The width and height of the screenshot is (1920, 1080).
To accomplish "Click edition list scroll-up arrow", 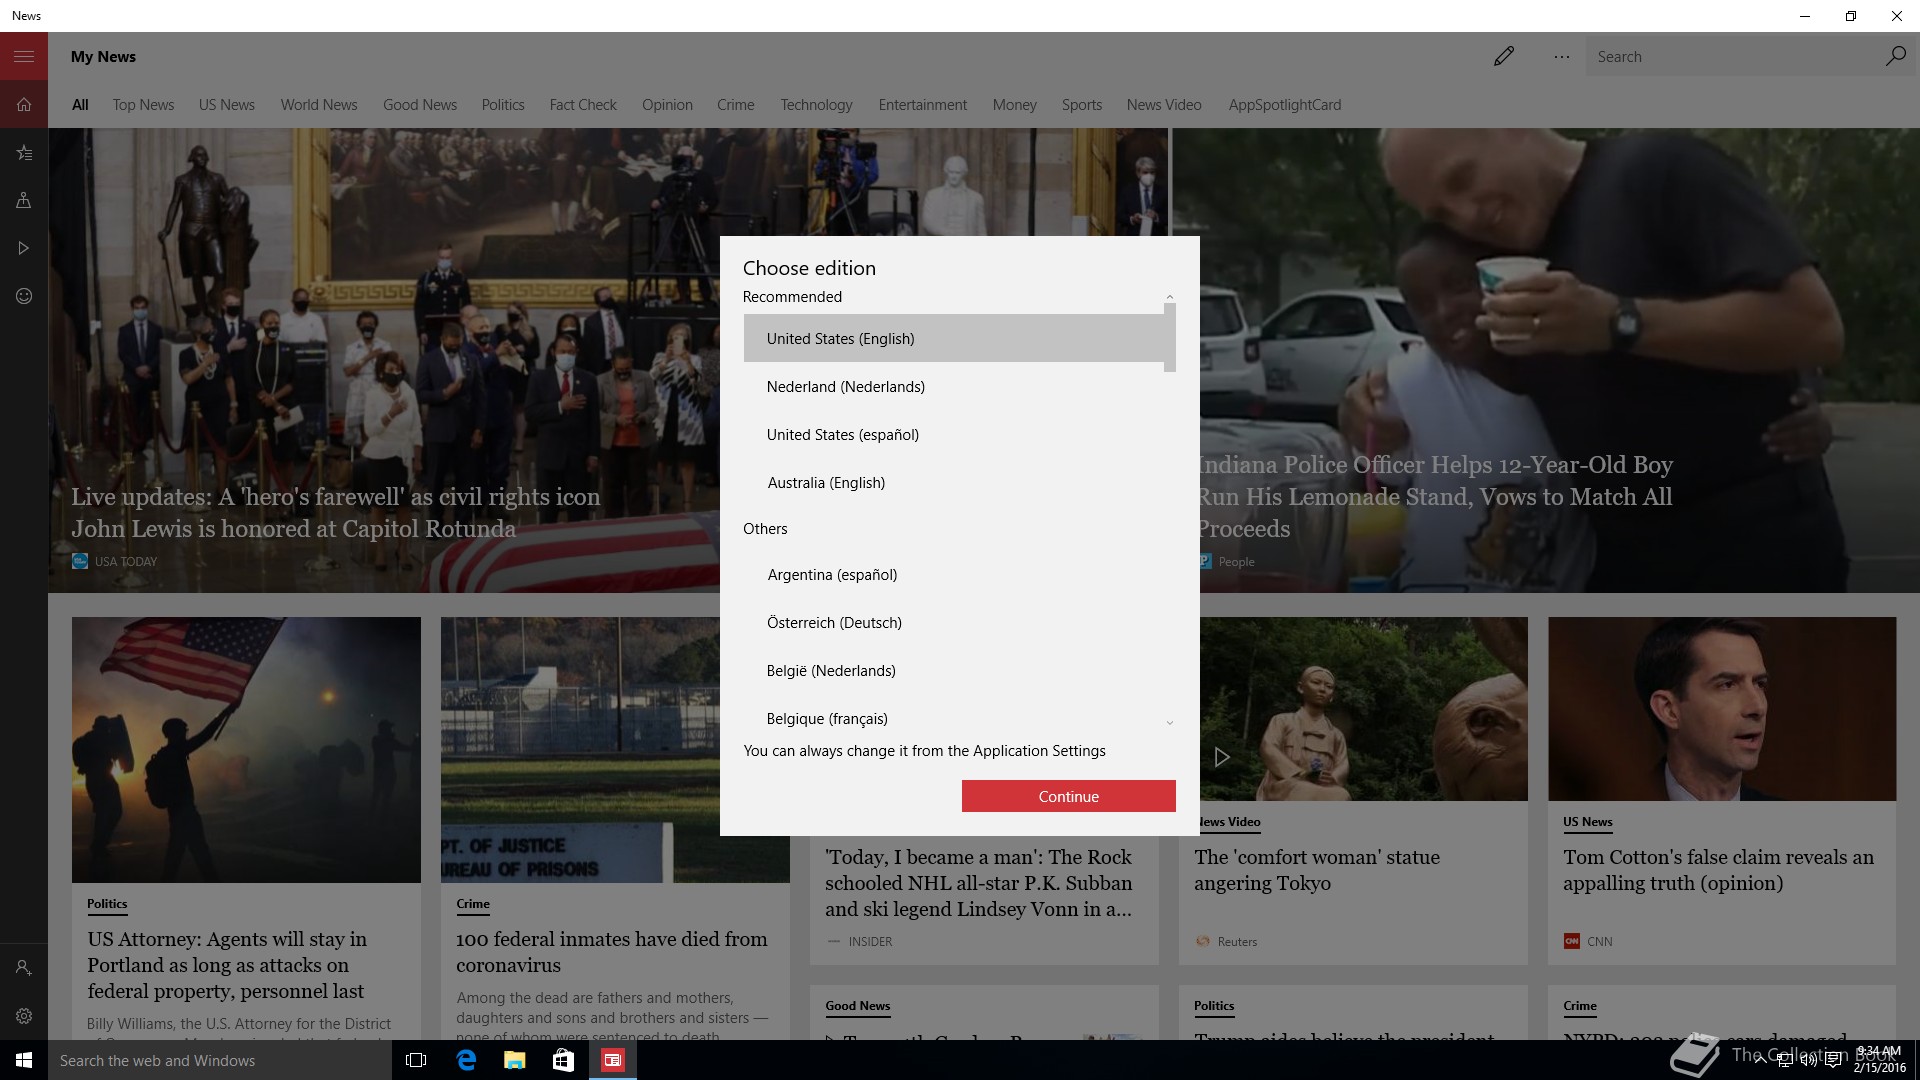I will (1169, 297).
